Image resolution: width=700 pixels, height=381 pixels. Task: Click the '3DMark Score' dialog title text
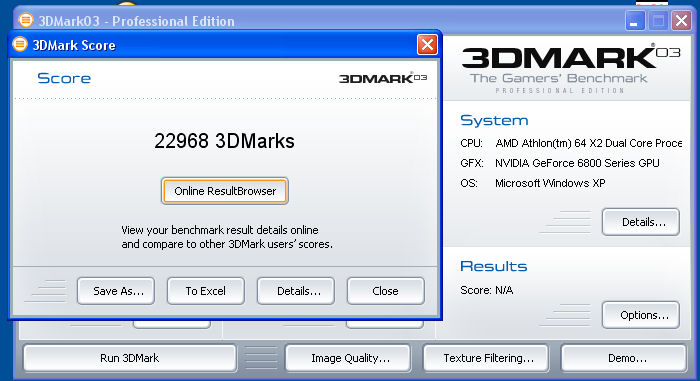74,45
